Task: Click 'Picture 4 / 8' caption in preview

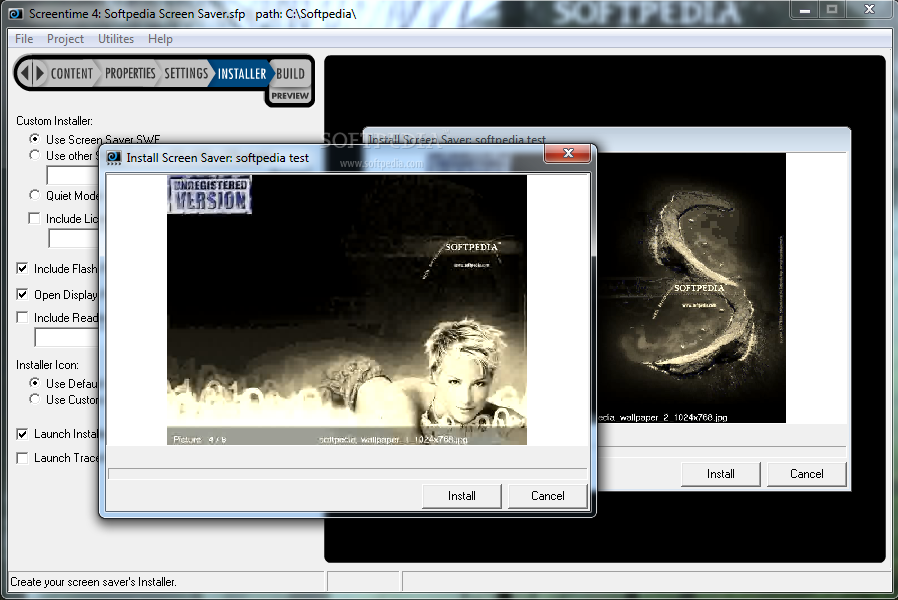Action: click(200, 440)
